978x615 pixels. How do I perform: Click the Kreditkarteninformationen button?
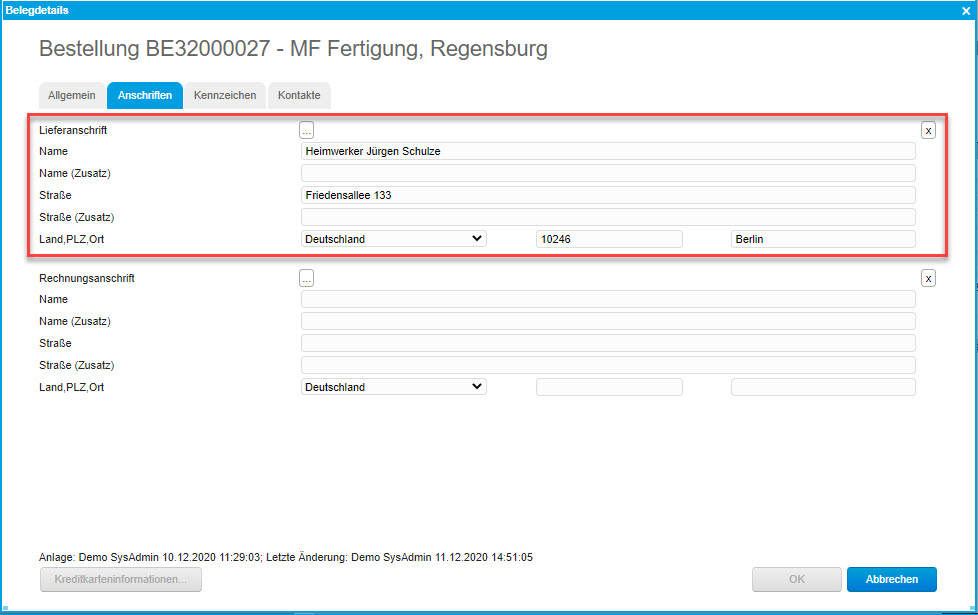[x=120, y=579]
